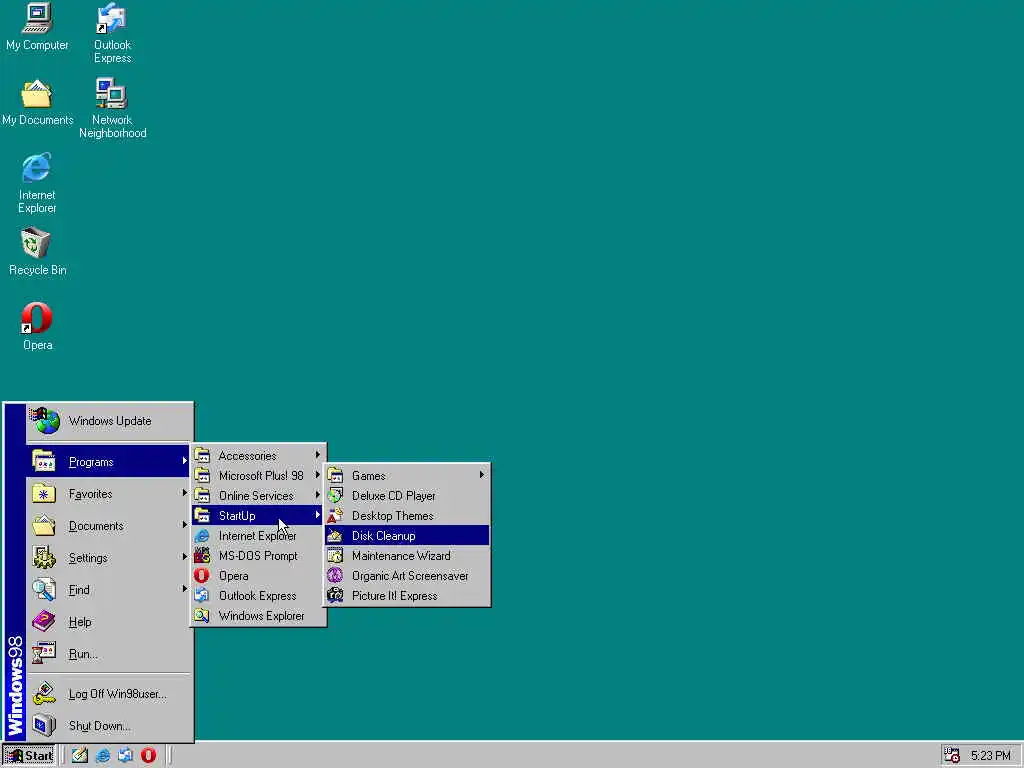The height and width of the screenshot is (768, 1024).
Task: Click Task Scheduler tray icon
Action: tap(952, 756)
